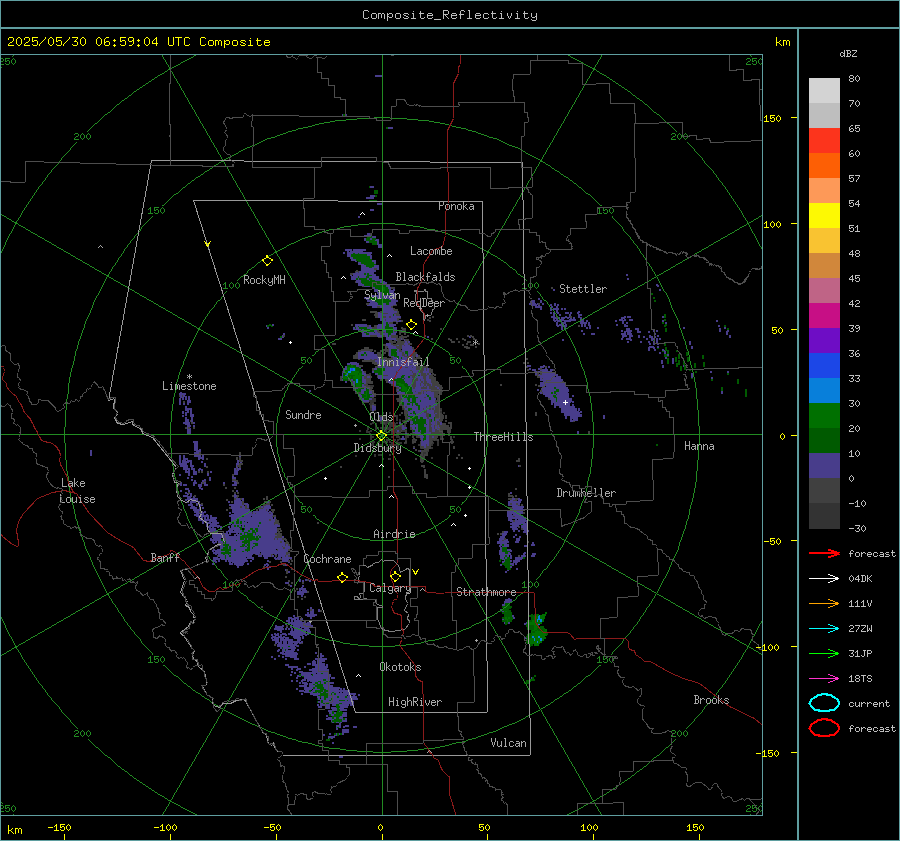Click the current legend label
The image size is (900, 841).
(869, 704)
